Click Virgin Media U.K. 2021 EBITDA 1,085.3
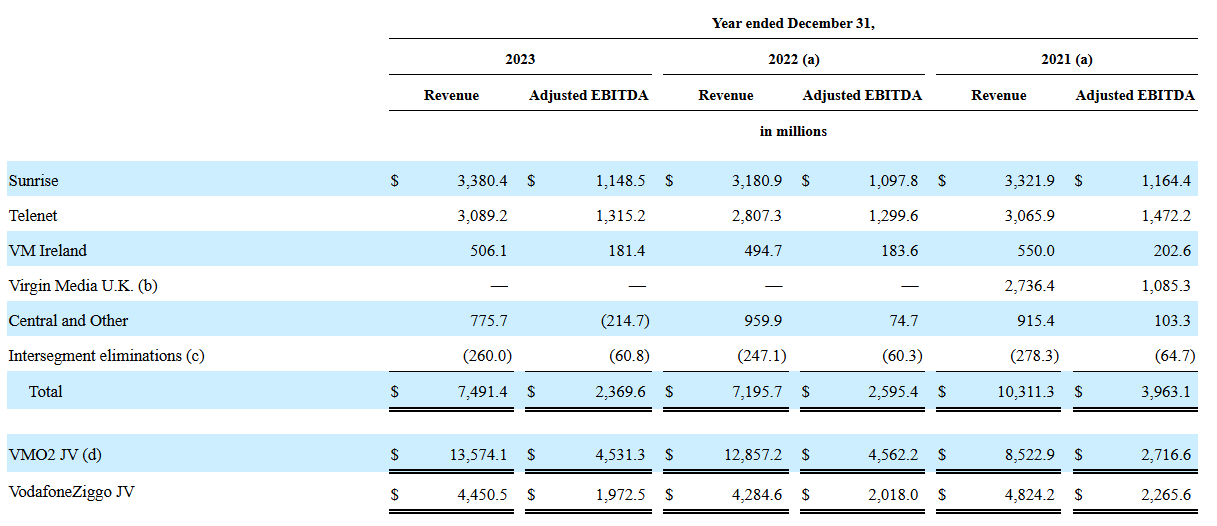The height and width of the screenshot is (526, 1217). pyautogui.click(x=1167, y=286)
